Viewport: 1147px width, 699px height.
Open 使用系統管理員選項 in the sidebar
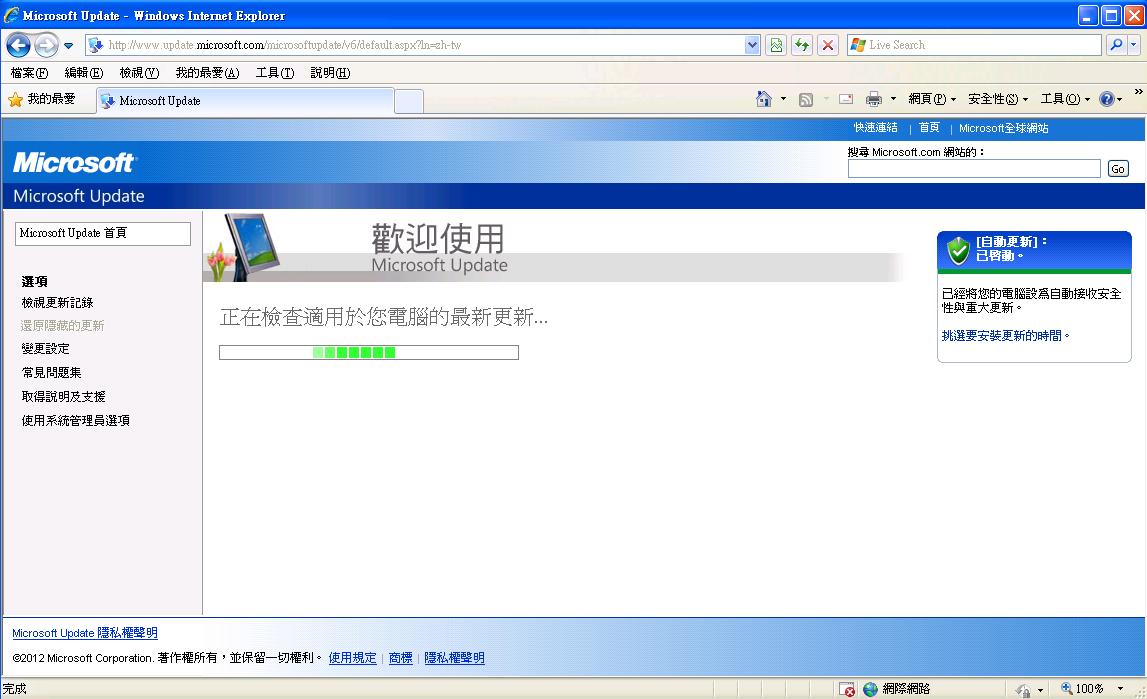tap(75, 420)
